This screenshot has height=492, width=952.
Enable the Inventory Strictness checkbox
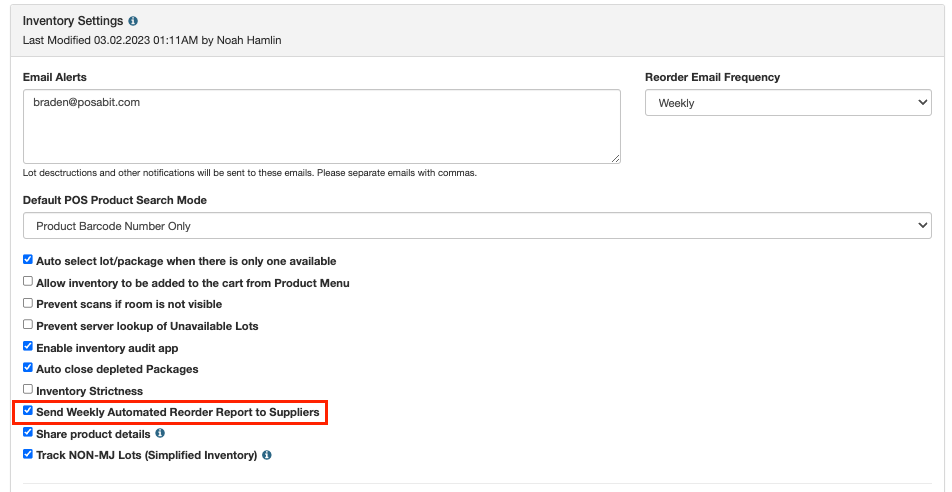(28, 389)
